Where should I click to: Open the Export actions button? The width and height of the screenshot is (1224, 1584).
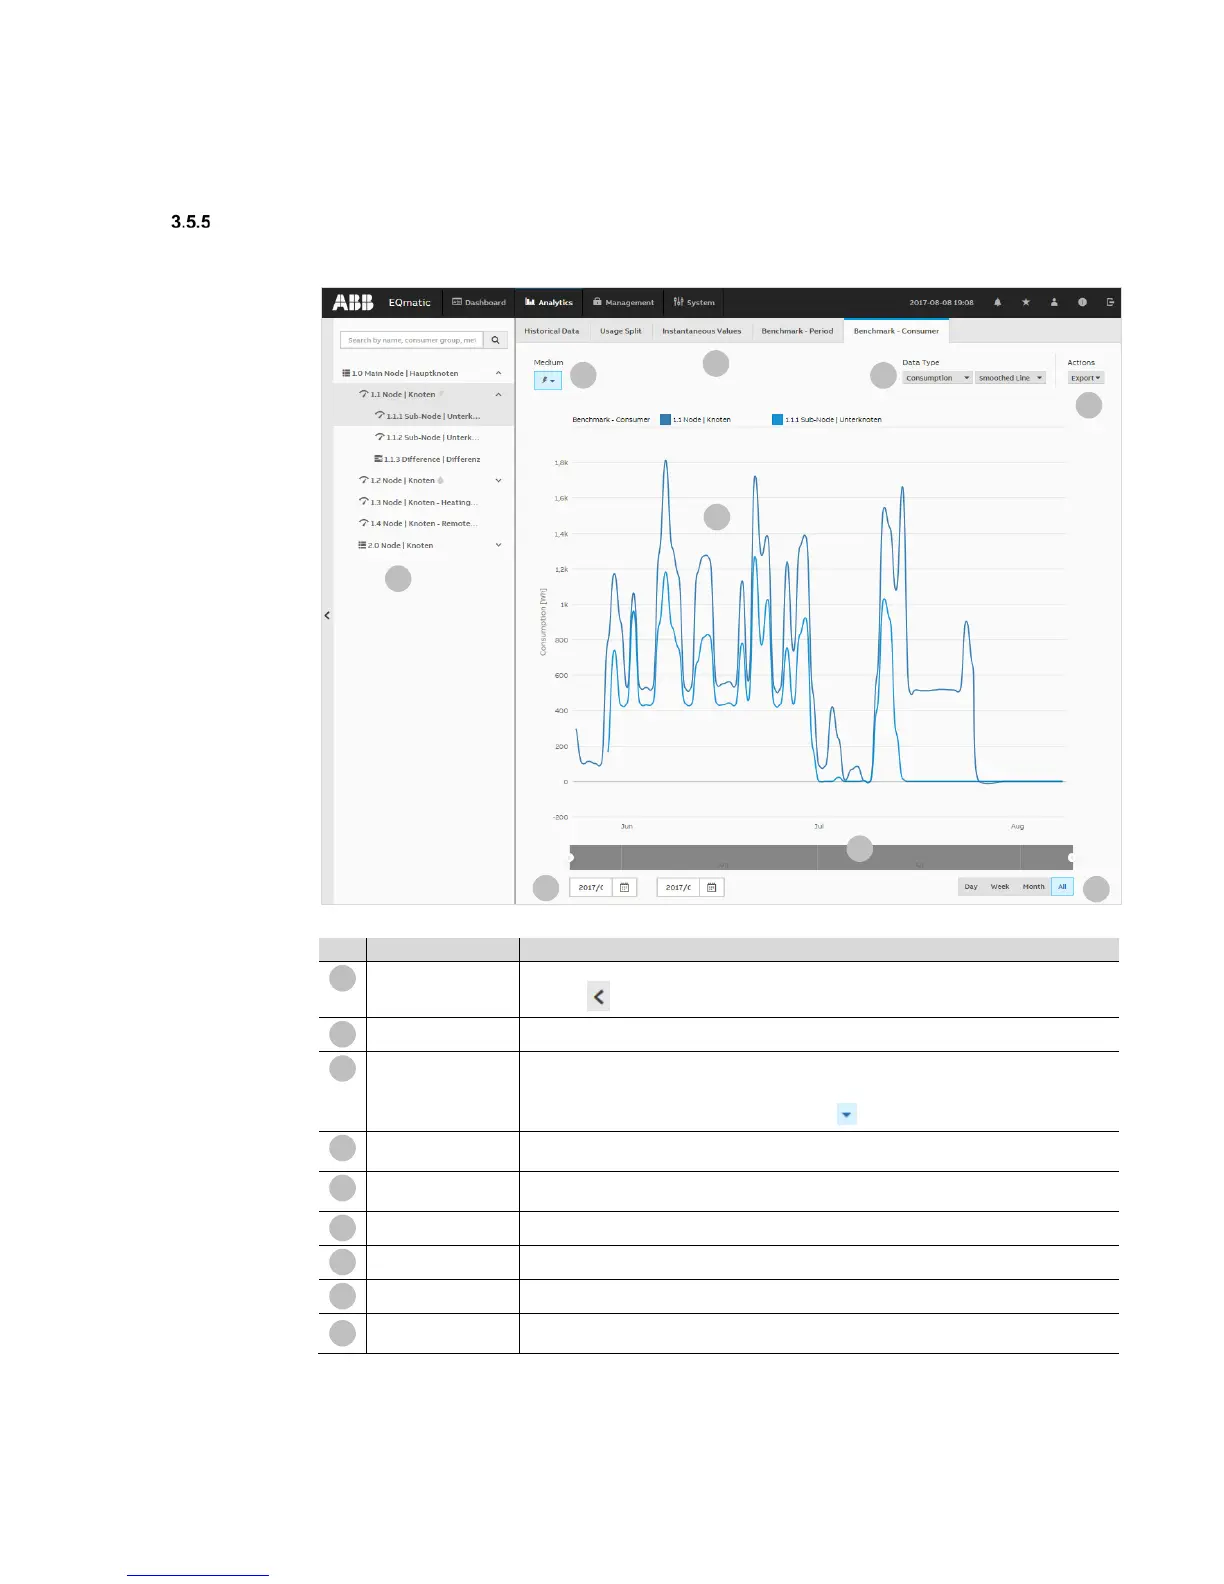(x=1086, y=378)
